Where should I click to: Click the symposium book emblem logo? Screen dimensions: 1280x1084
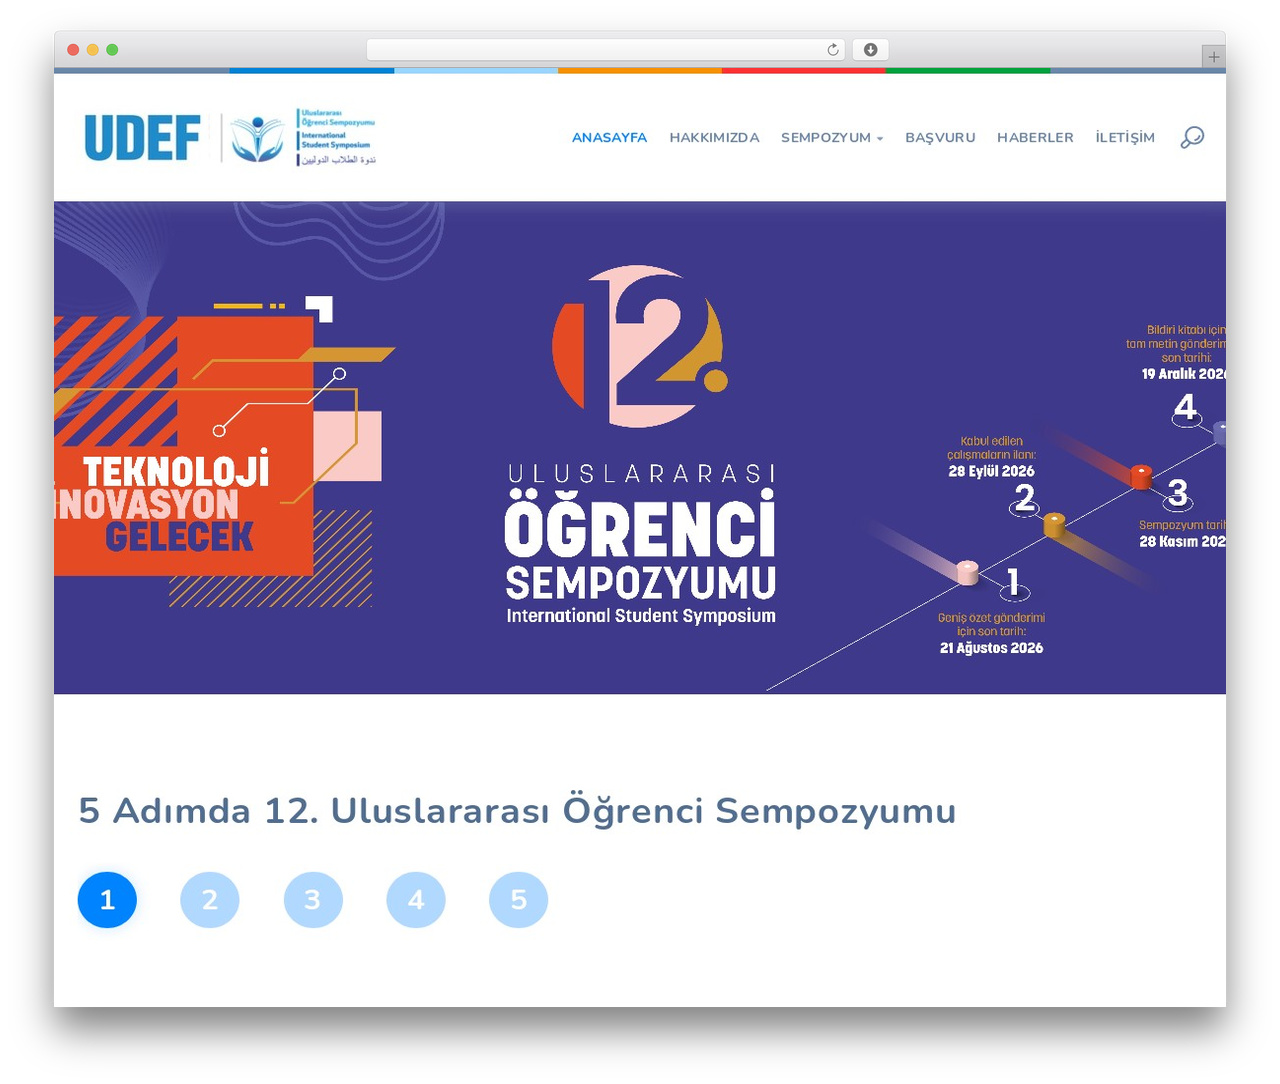pos(257,138)
